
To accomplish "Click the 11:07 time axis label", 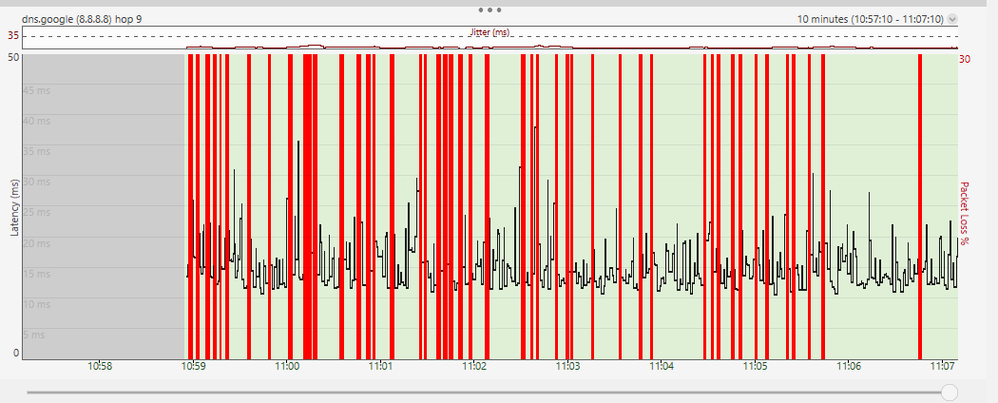I will [x=945, y=366].
